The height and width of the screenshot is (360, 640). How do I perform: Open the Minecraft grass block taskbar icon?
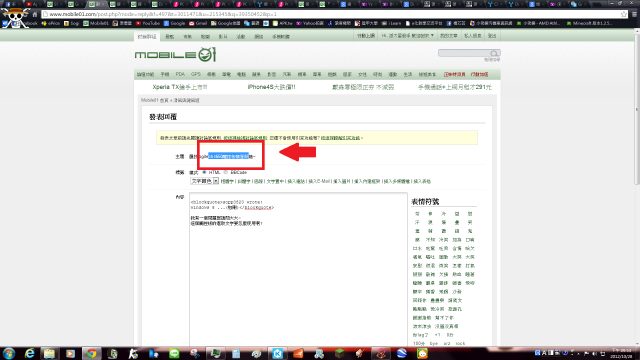pyautogui.click(x=339, y=353)
